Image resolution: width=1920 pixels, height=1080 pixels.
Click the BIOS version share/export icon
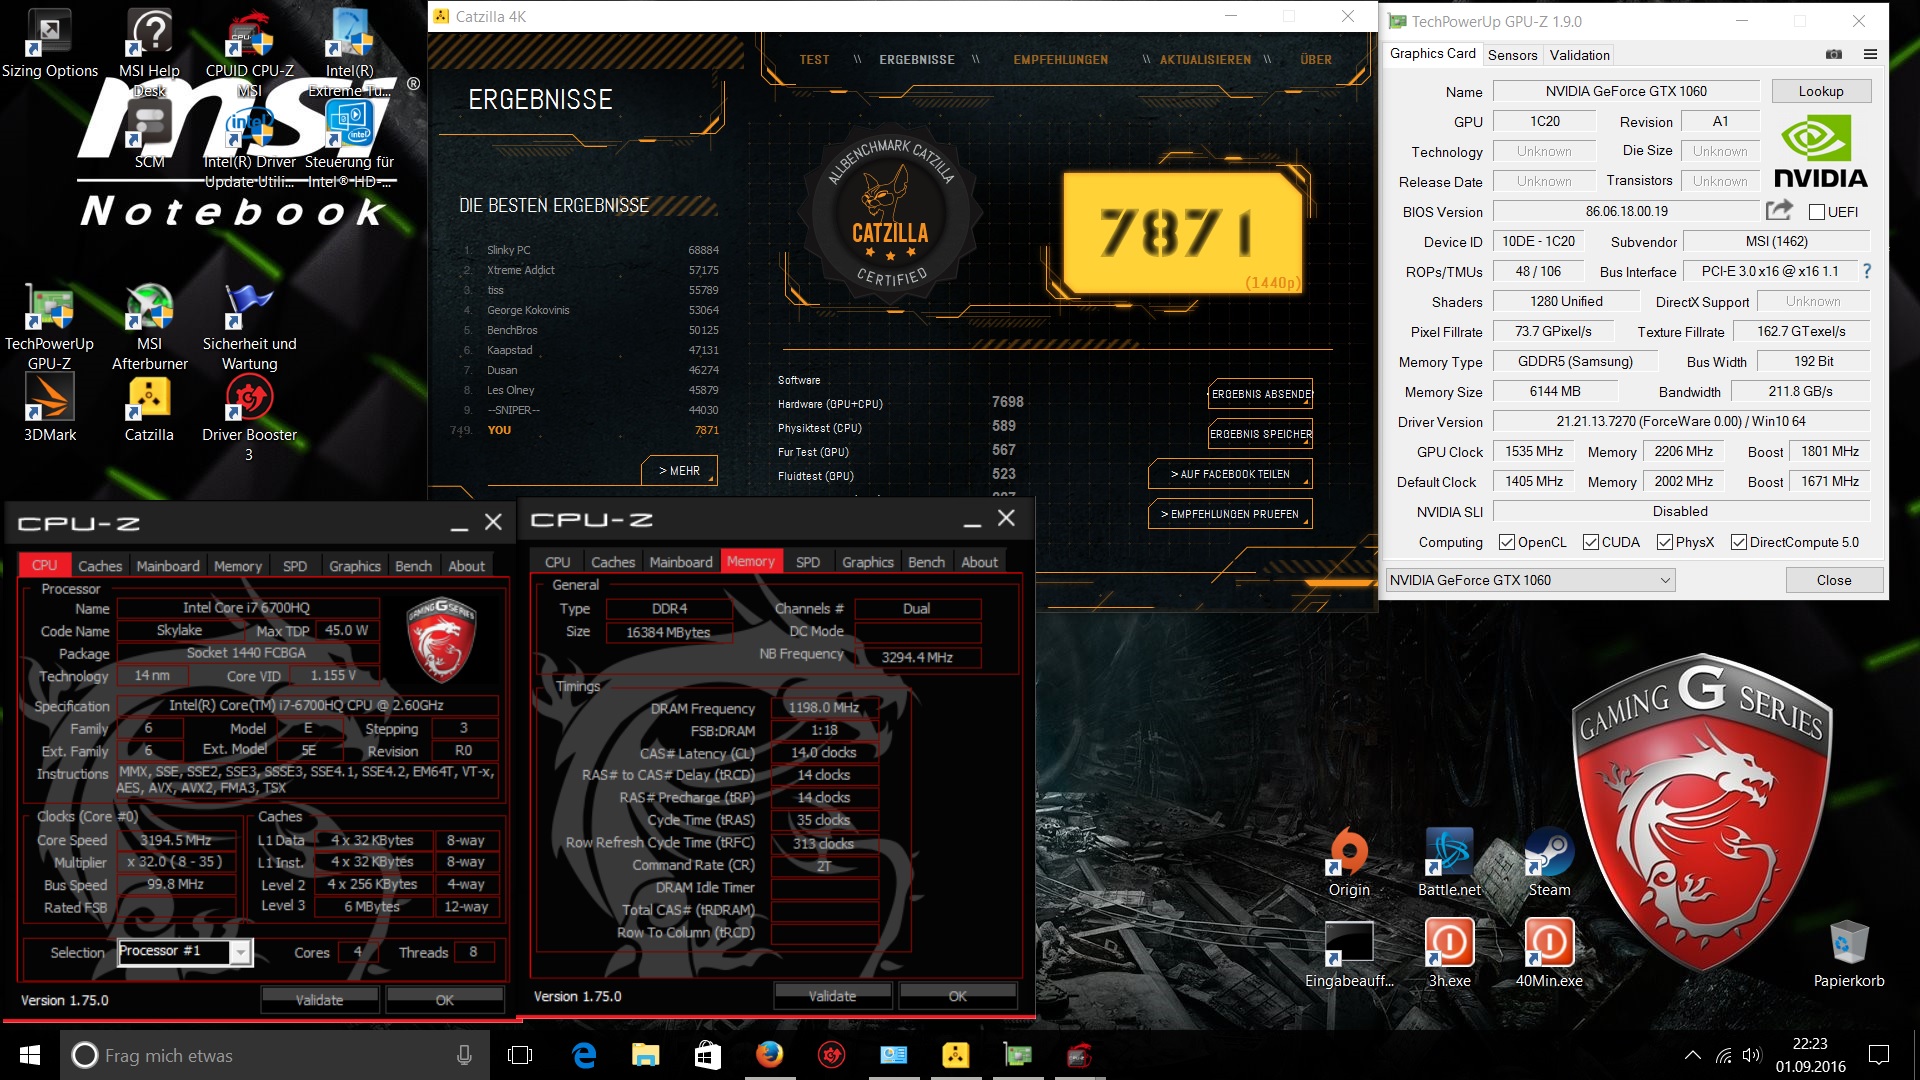click(1779, 210)
